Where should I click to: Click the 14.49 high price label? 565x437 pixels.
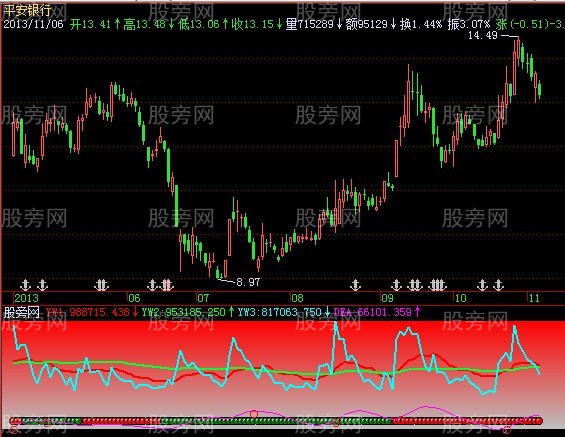482,35
